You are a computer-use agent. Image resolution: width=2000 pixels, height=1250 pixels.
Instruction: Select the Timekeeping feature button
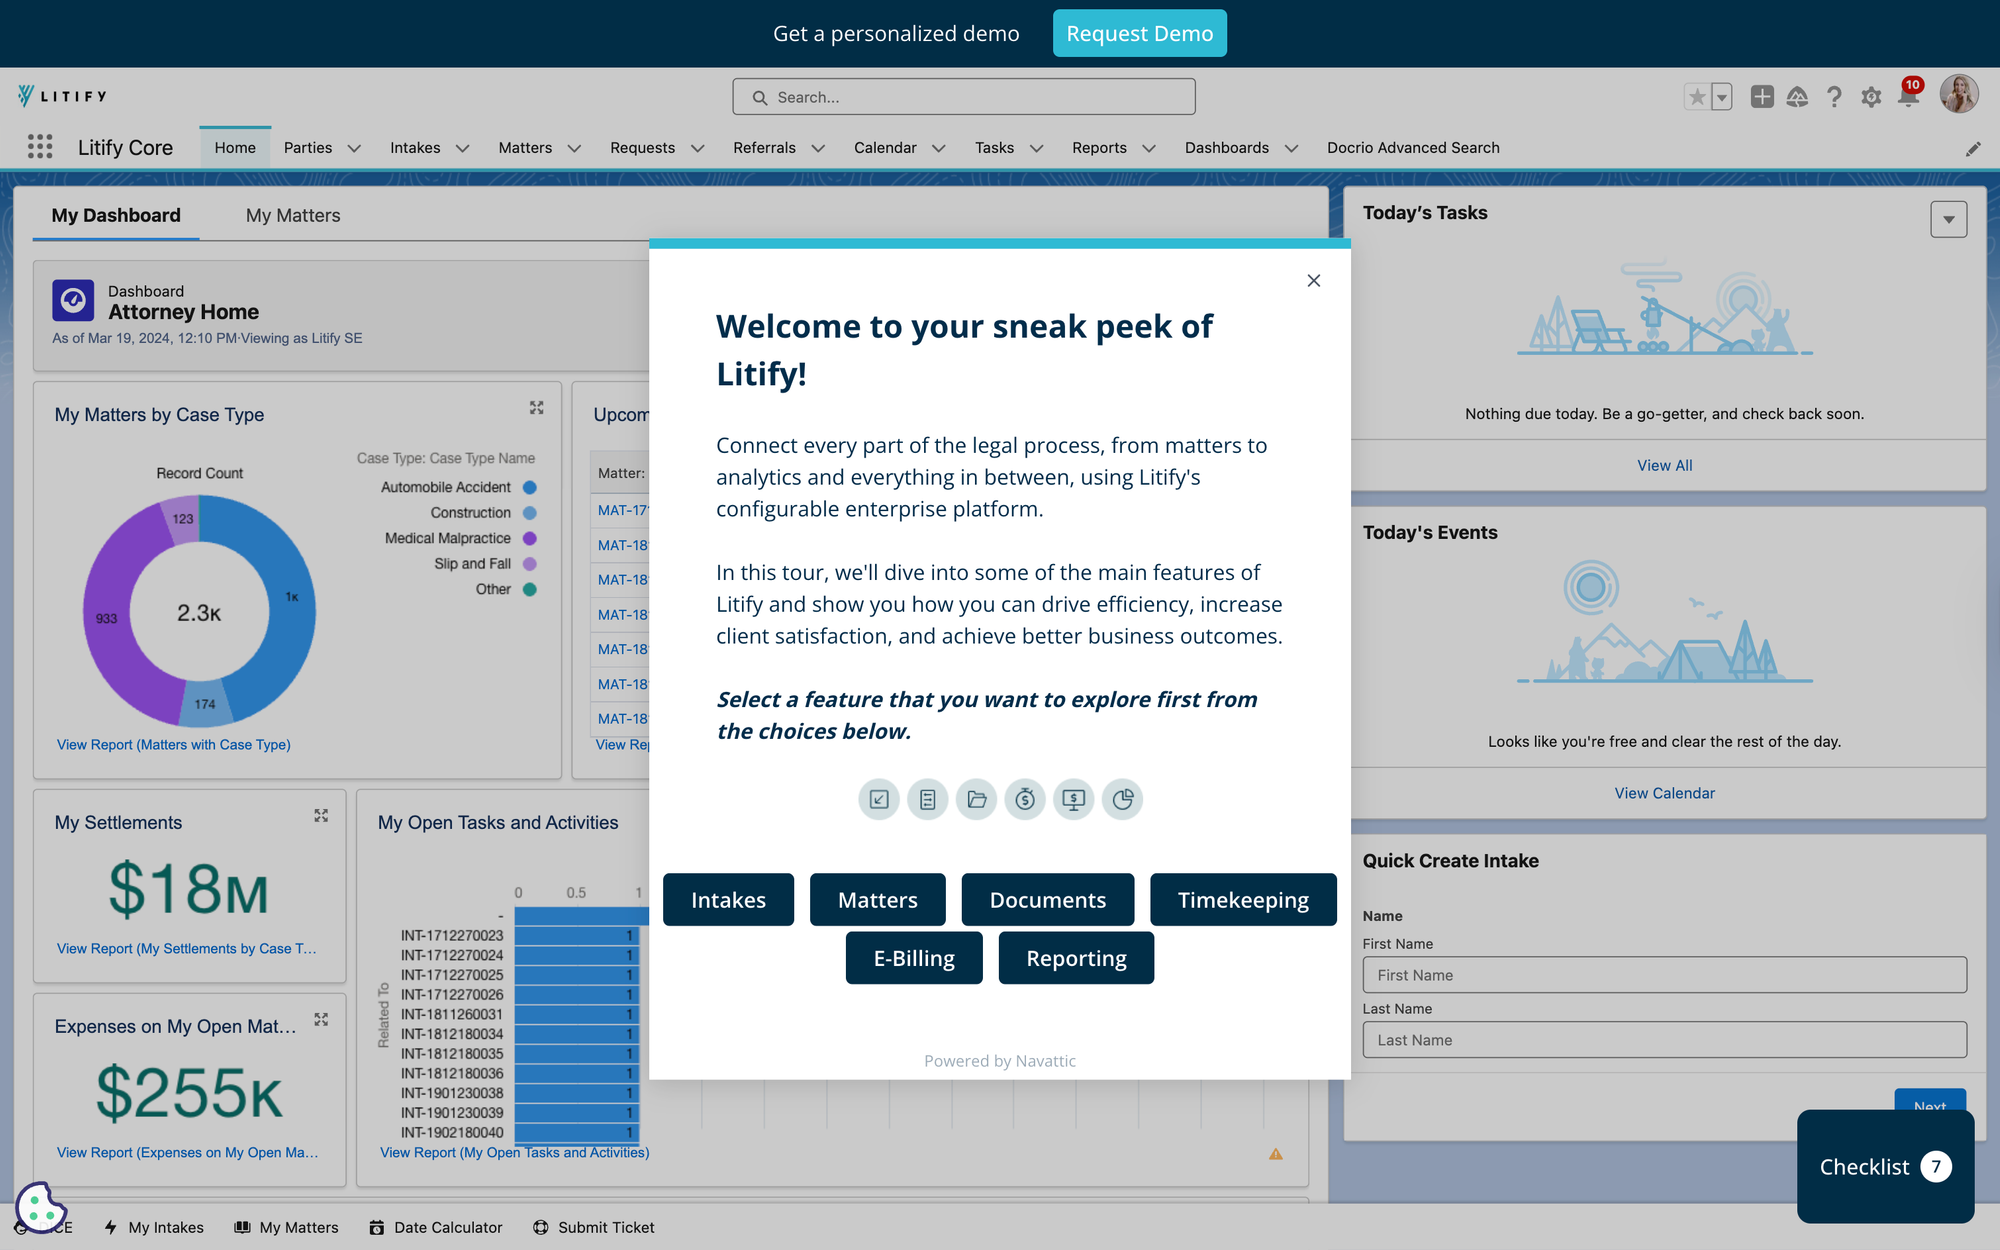point(1243,900)
